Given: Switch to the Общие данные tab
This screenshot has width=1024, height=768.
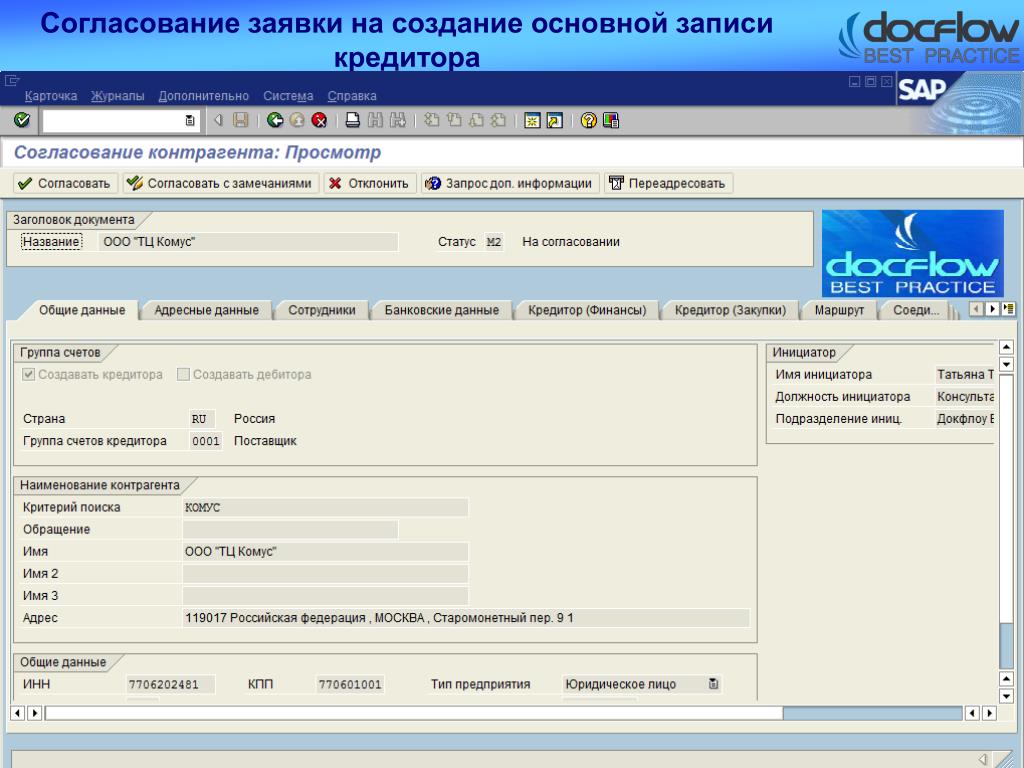Looking at the screenshot, I should coord(82,310).
